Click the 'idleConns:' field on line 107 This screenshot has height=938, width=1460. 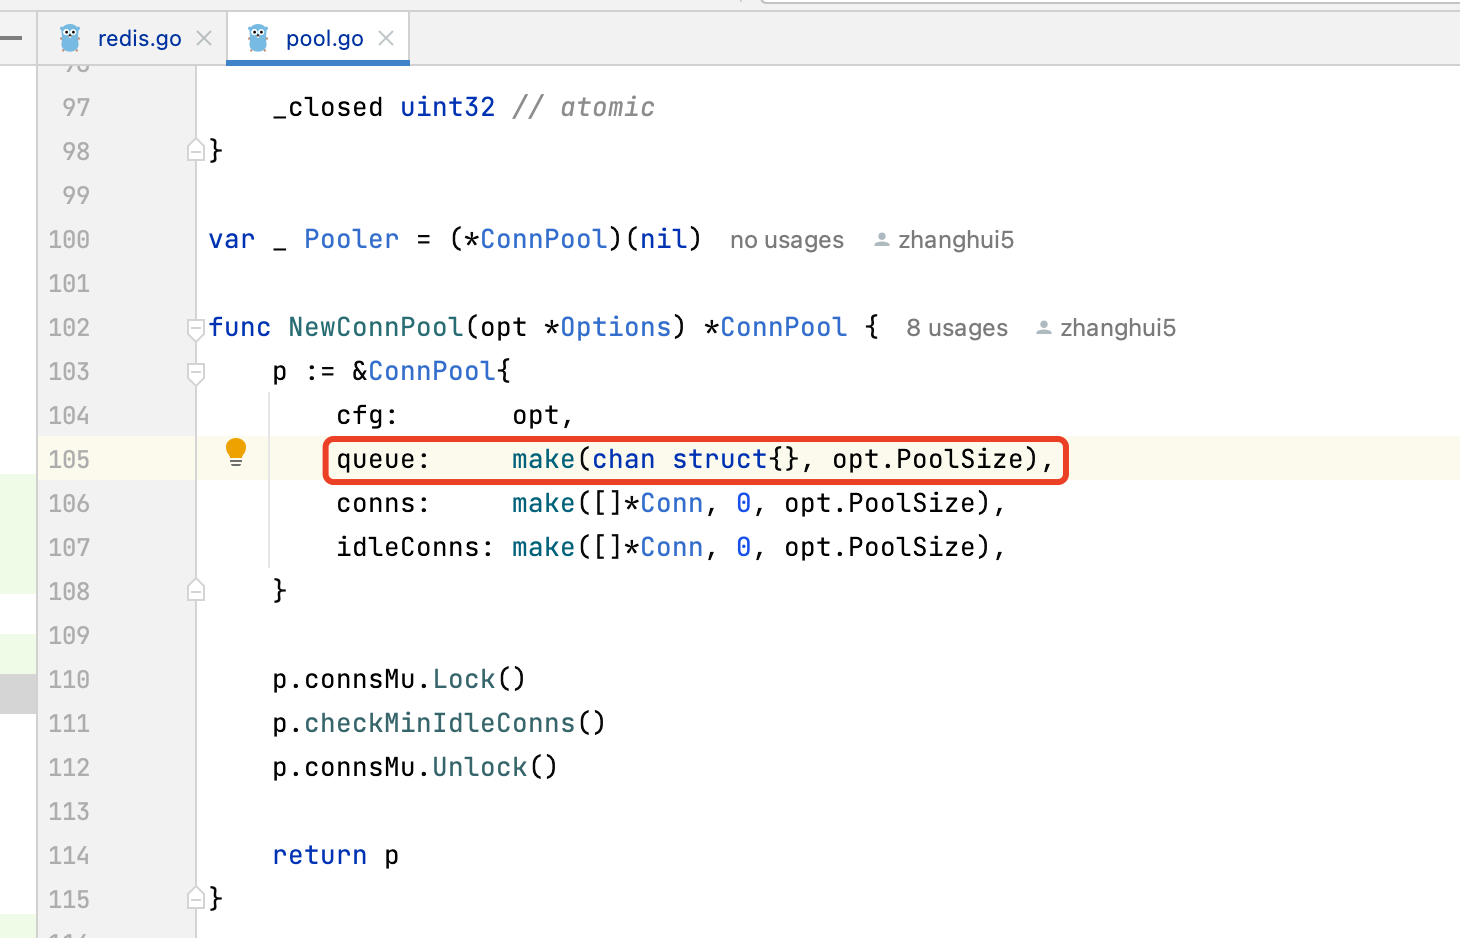(x=415, y=547)
